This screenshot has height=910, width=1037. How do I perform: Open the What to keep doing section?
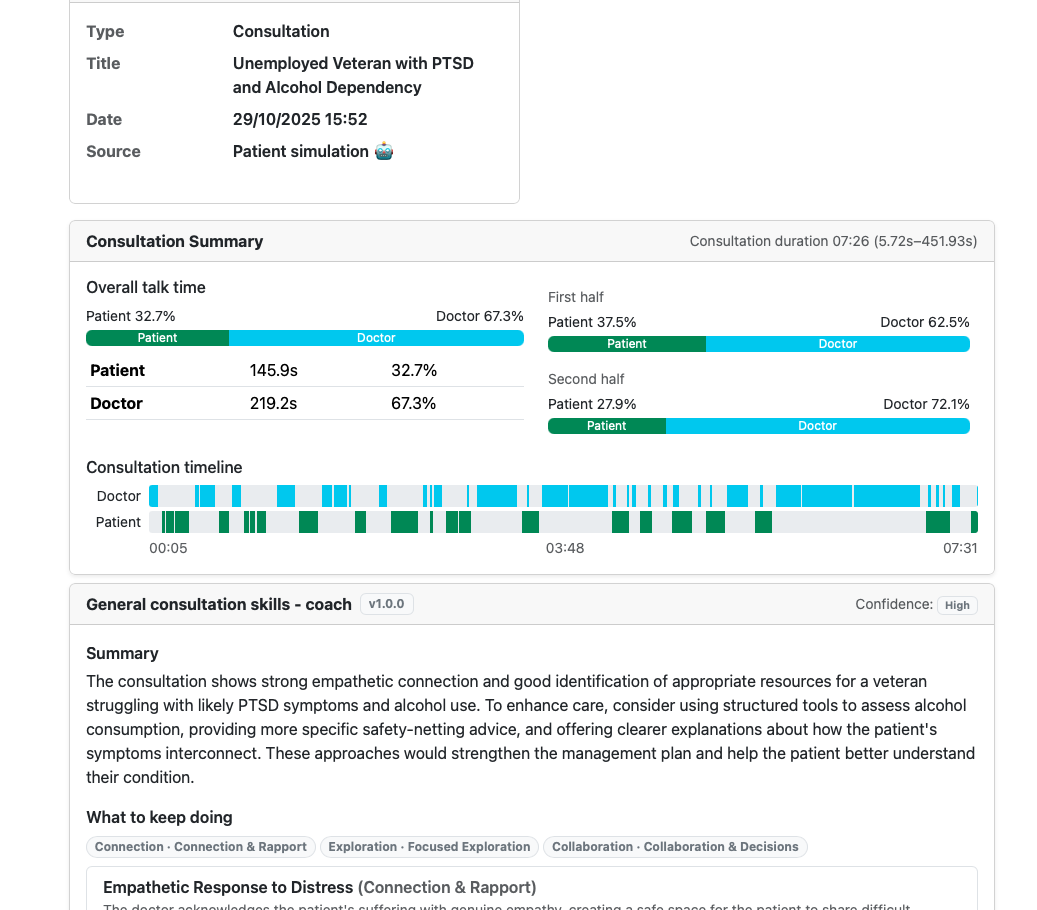click(159, 817)
